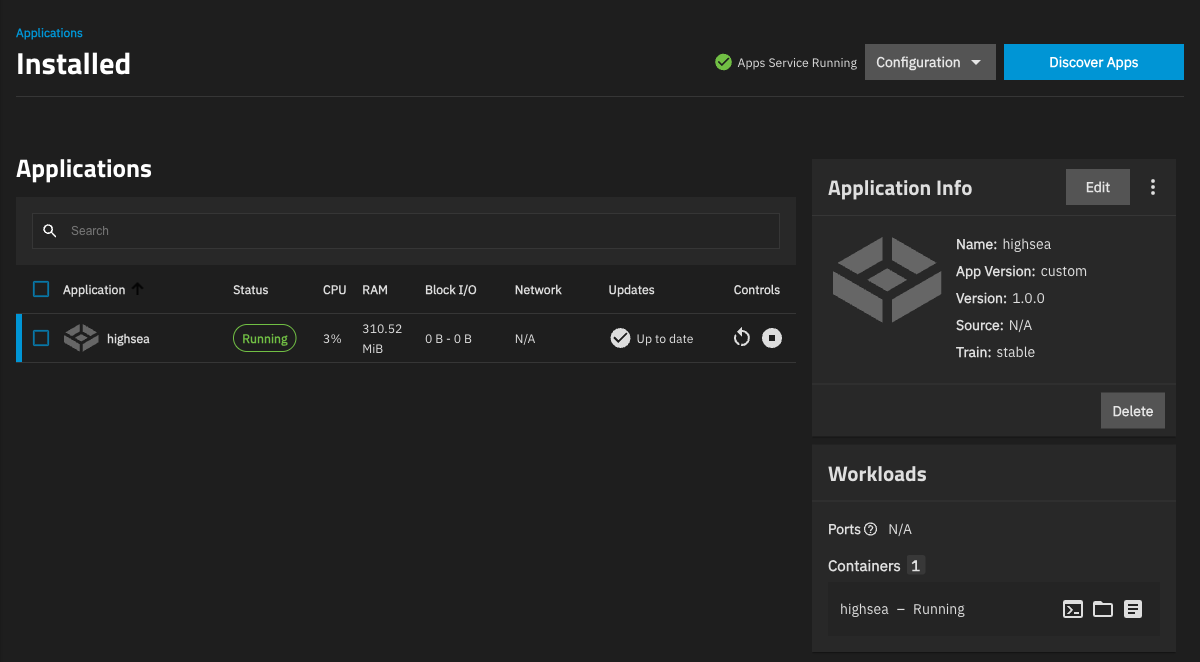The width and height of the screenshot is (1200, 662).
Task: Click the large app logo in Application Info
Action: tap(887, 279)
